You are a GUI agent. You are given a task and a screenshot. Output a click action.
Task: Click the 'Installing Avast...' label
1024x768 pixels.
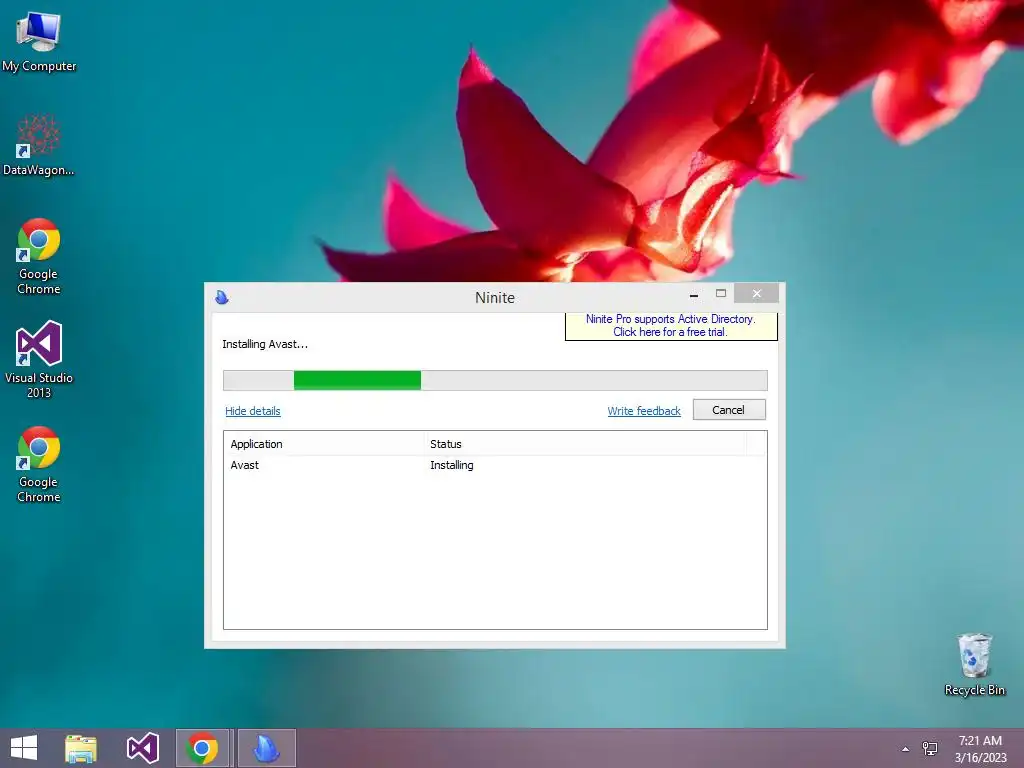[264, 344]
